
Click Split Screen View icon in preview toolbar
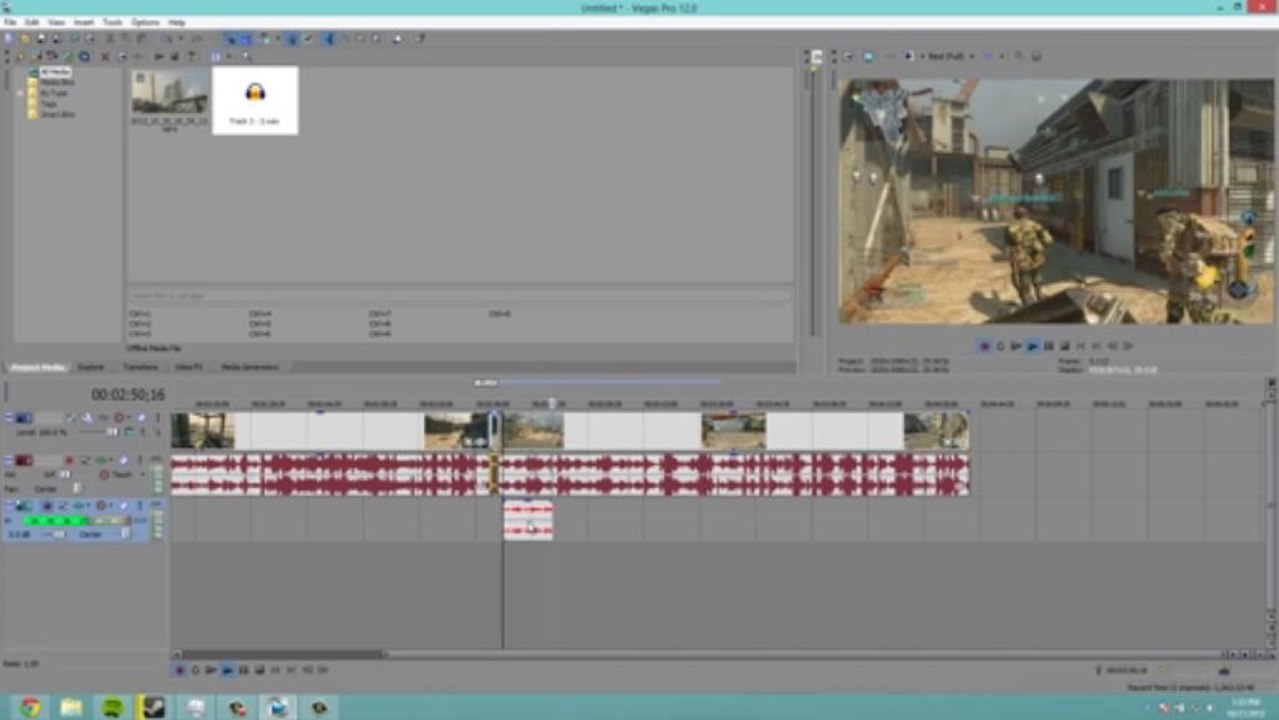point(909,56)
